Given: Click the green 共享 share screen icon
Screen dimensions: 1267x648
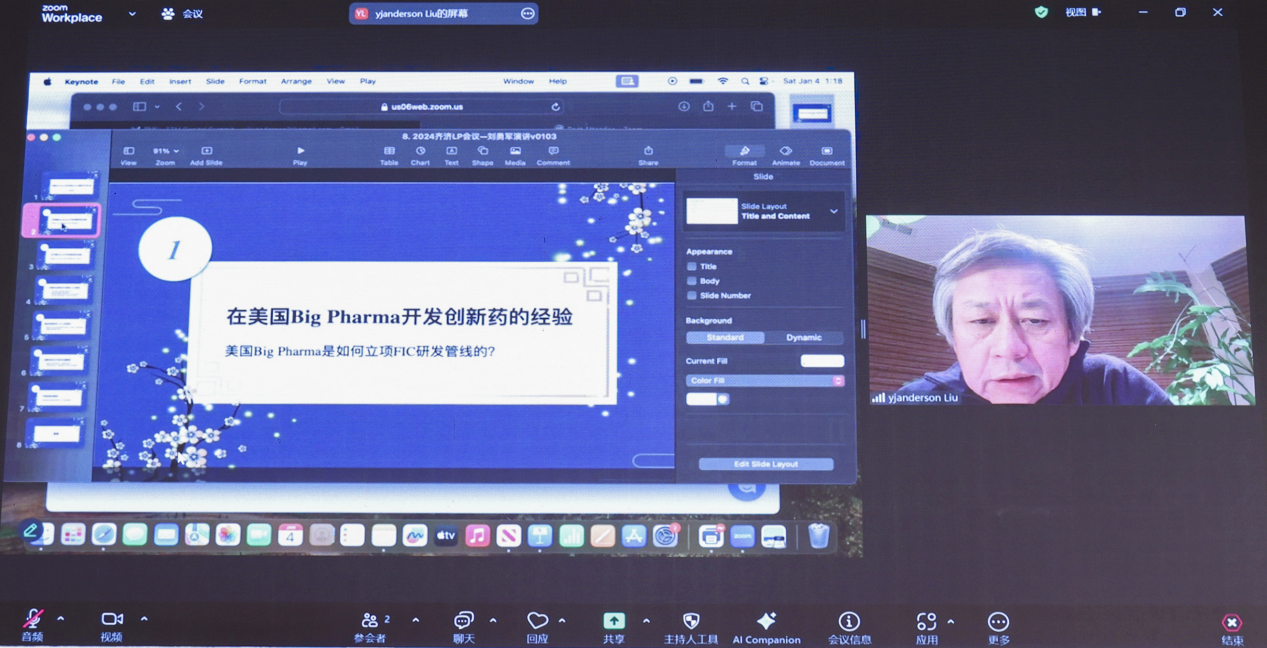Looking at the screenshot, I should pyautogui.click(x=614, y=620).
